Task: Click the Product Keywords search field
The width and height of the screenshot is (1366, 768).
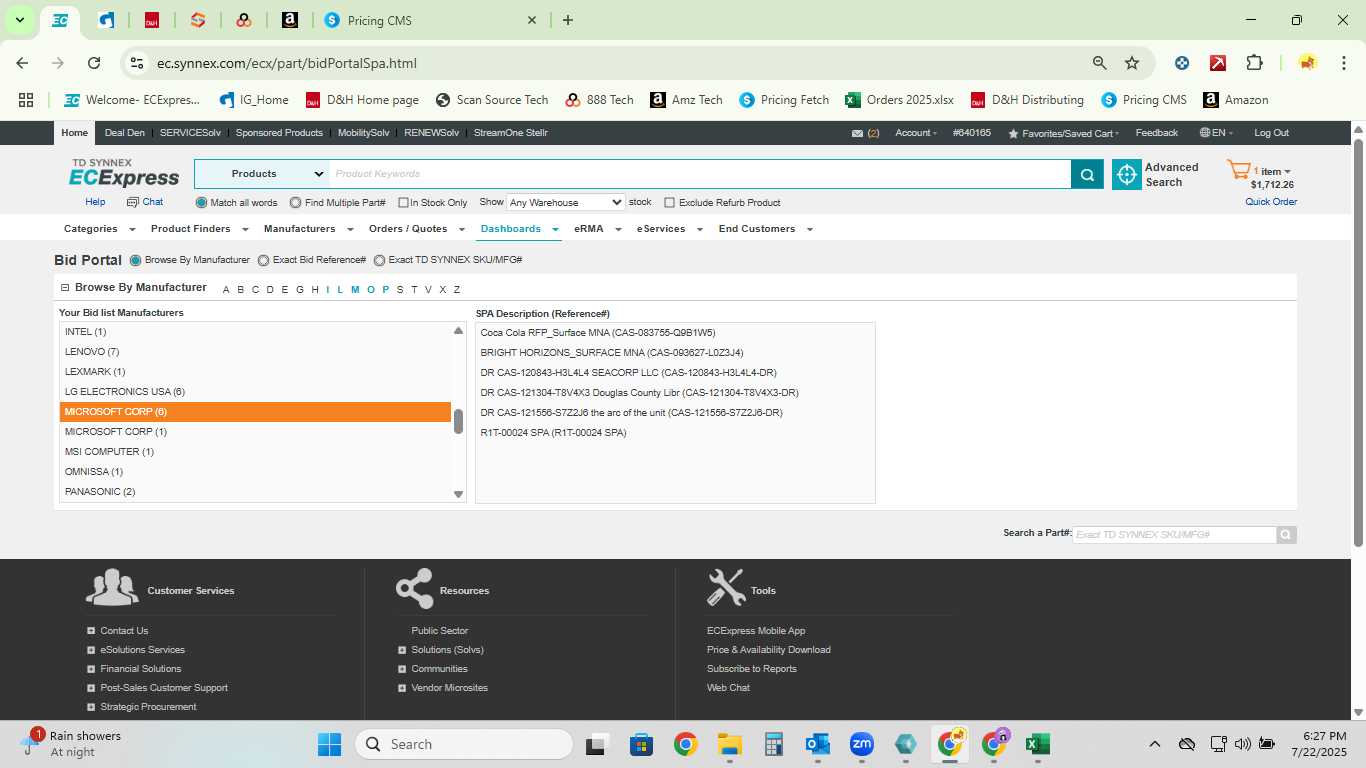Action: (700, 174)
